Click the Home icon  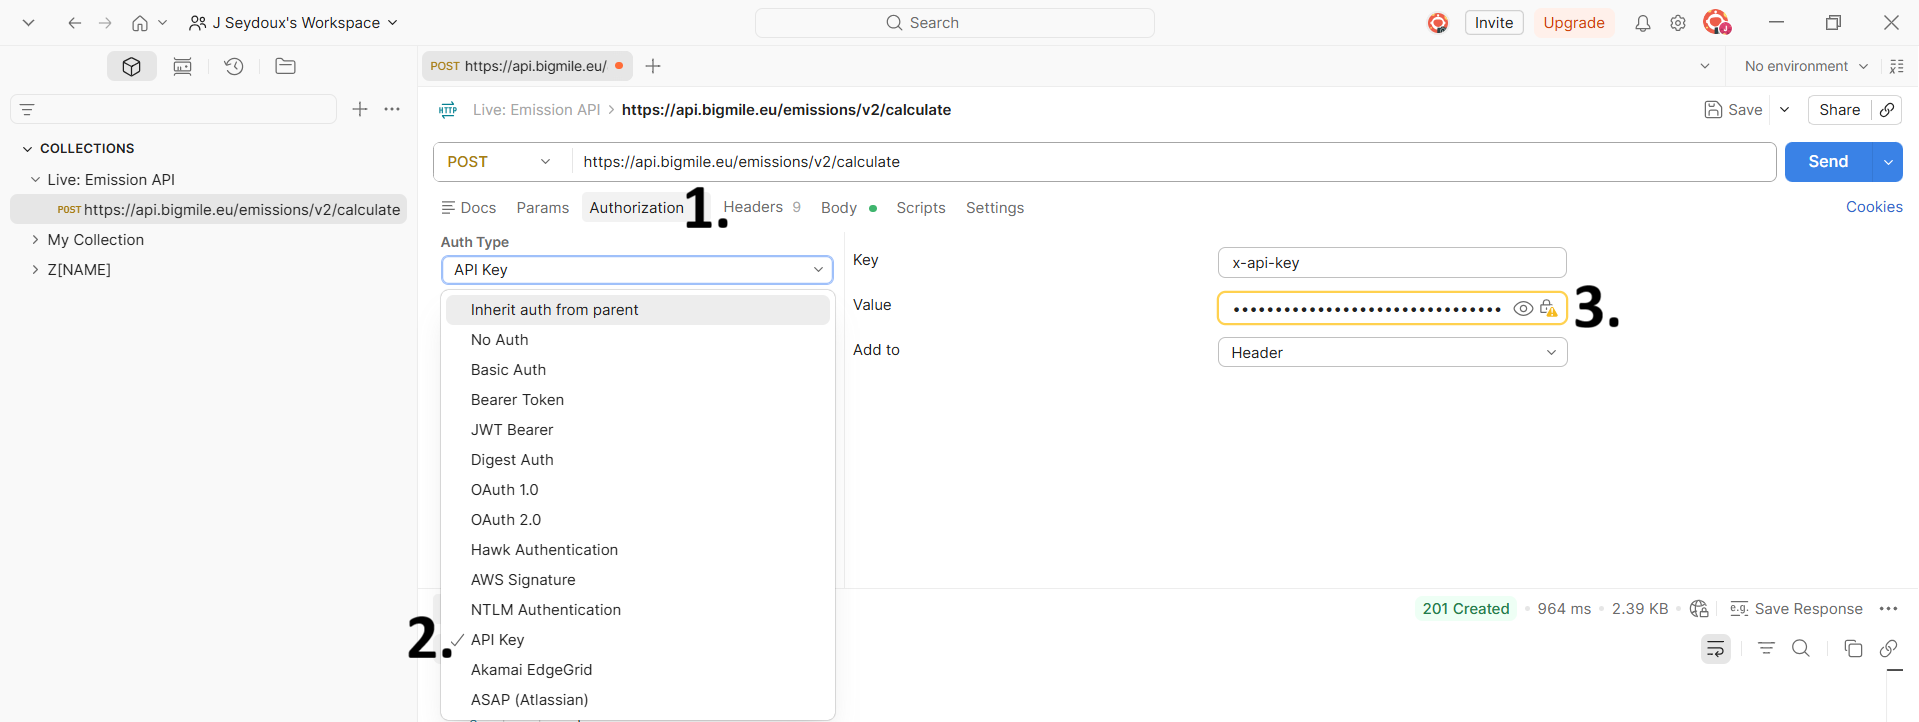click(140, 23)
